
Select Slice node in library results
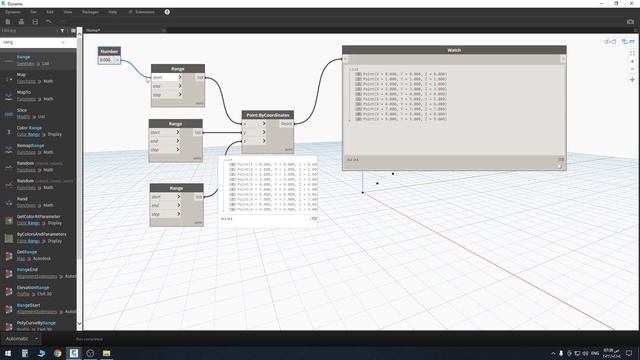coord(38,113)
